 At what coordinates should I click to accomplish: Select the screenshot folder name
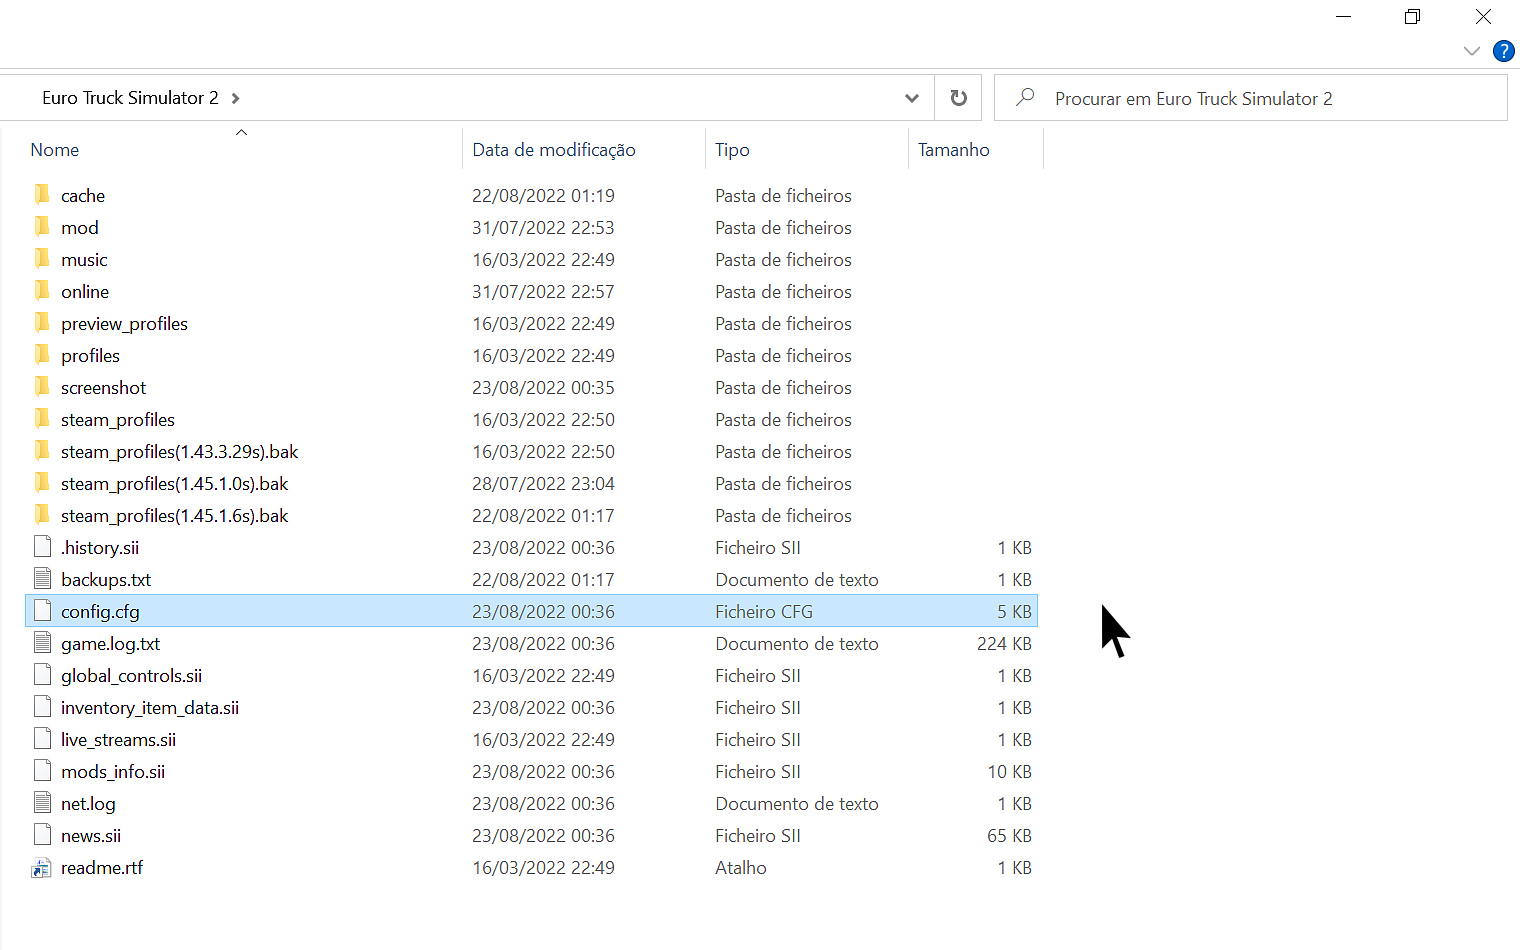(x=104, y=388)
